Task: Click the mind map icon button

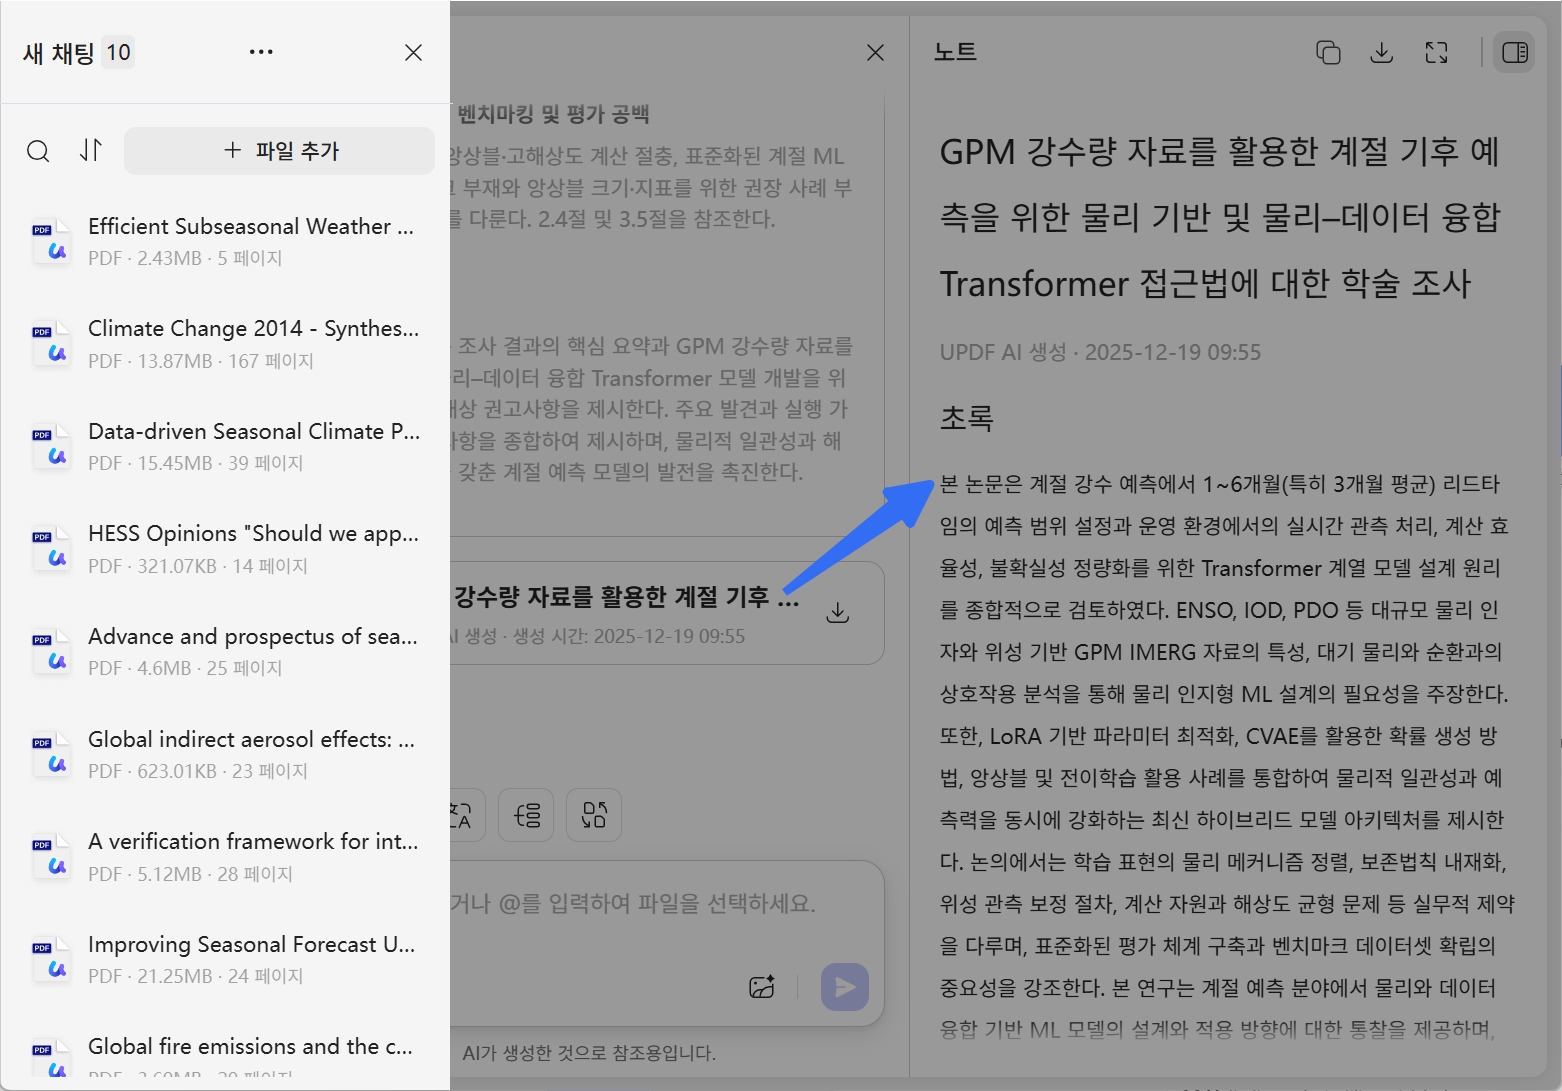Action: pos(527,815)
